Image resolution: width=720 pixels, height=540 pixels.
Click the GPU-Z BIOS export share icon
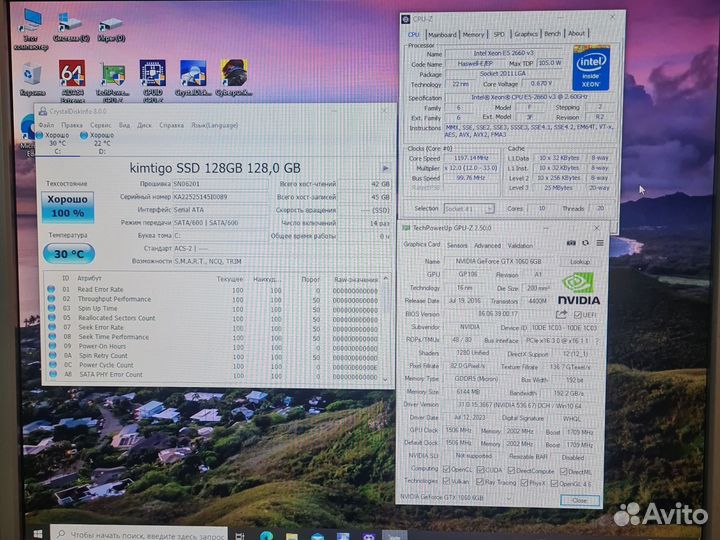[561, 315]
